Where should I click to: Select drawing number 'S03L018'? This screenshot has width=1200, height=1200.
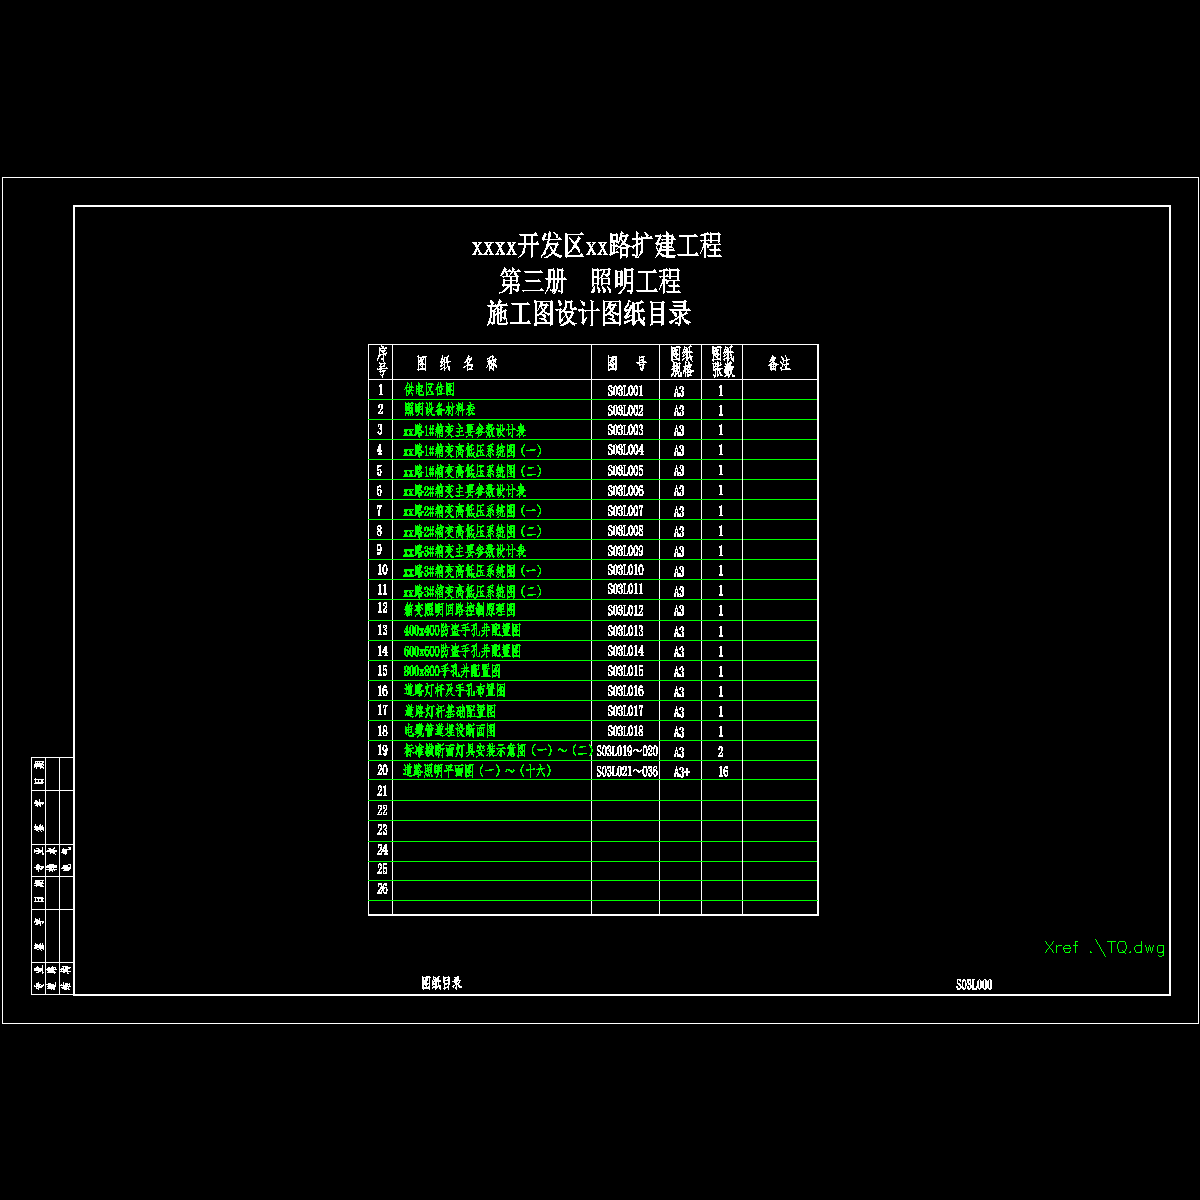click(626, 731)
